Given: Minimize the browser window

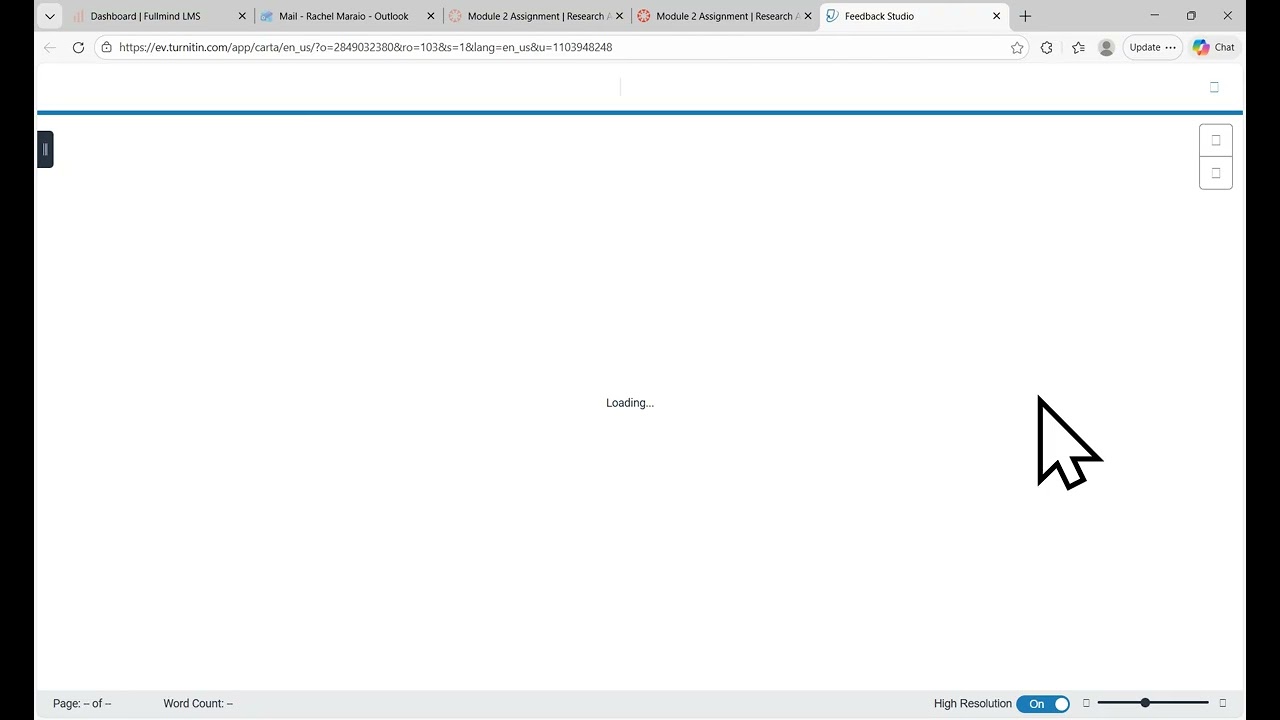Looking at the screenshot, I should coord(1154,16).
